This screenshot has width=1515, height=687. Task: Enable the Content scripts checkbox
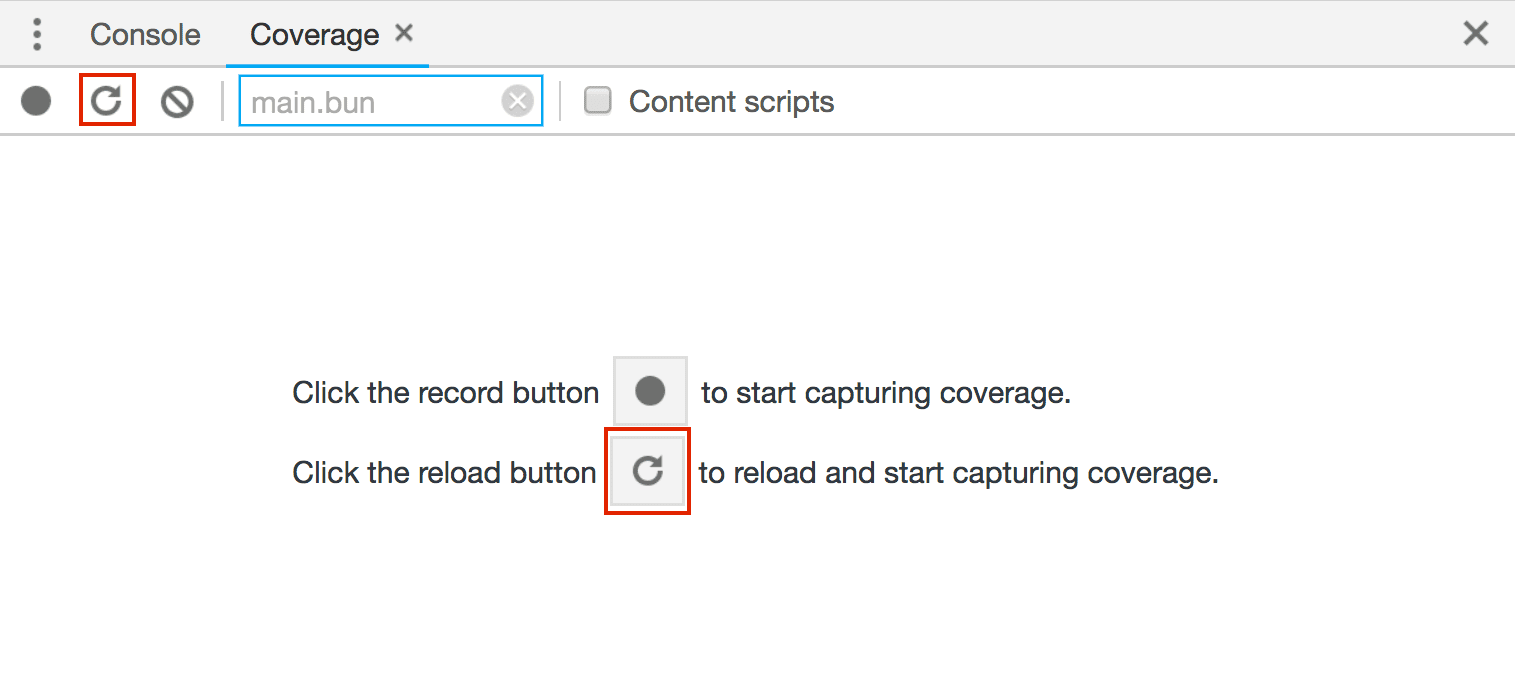coord(597,100)
